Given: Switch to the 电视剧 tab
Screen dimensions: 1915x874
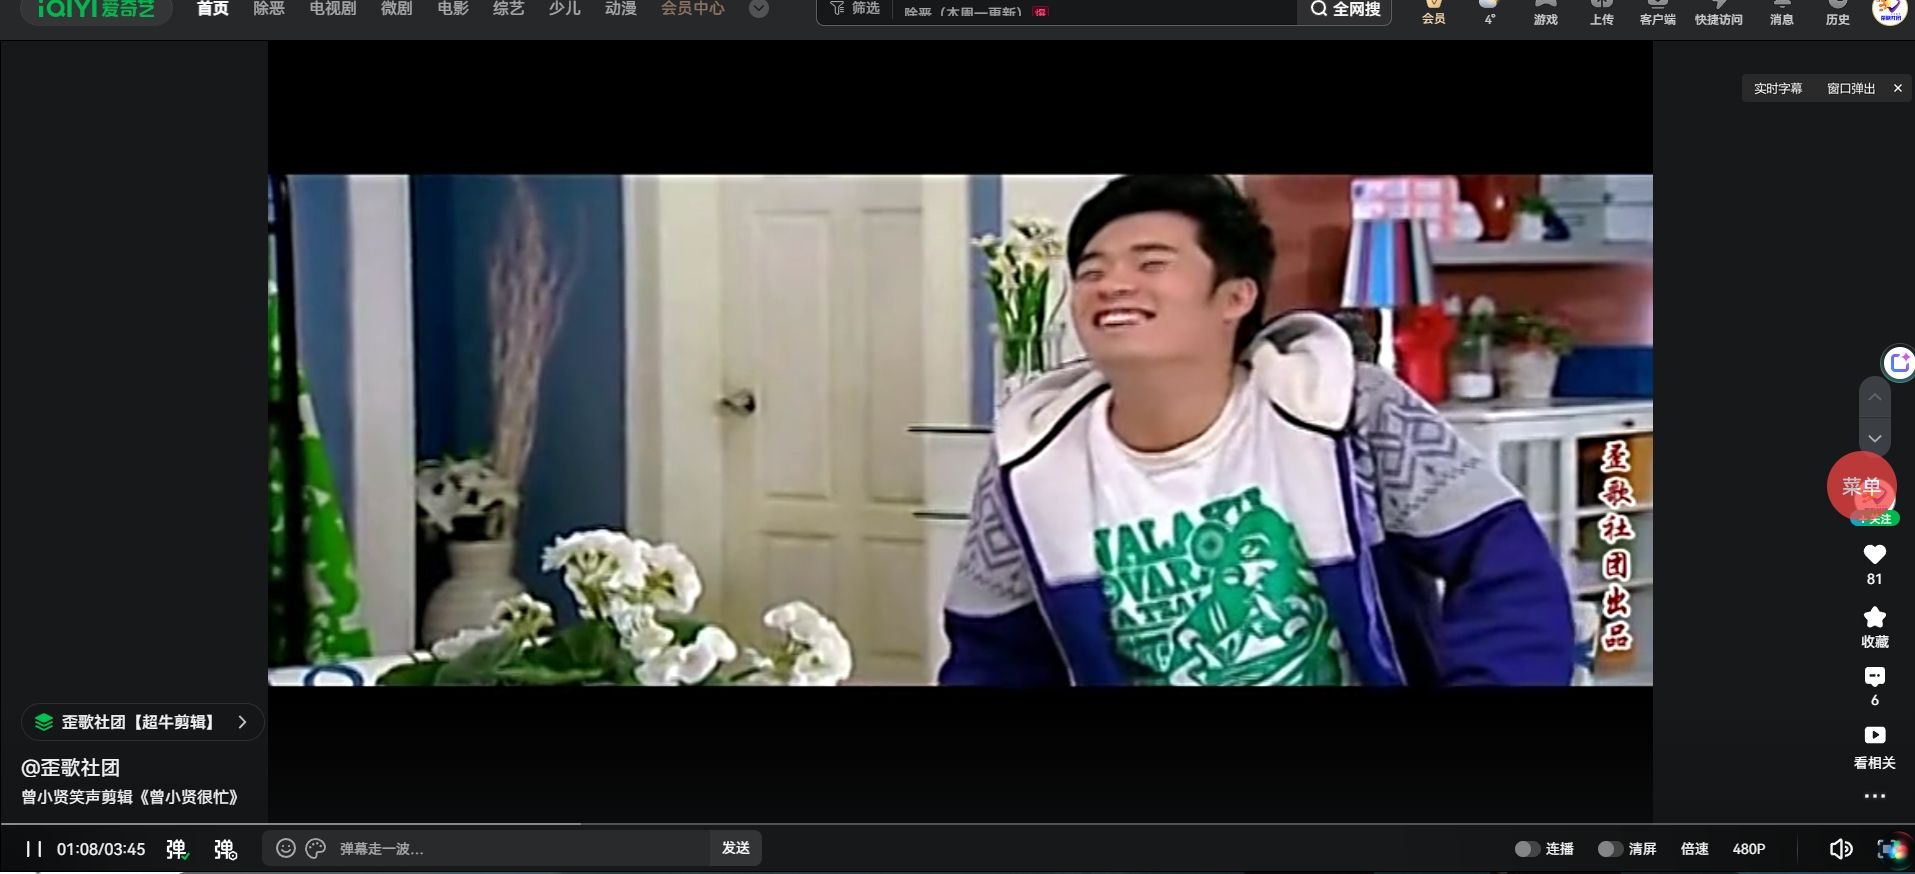Looking at the screenshot, I should click(333, 9).
